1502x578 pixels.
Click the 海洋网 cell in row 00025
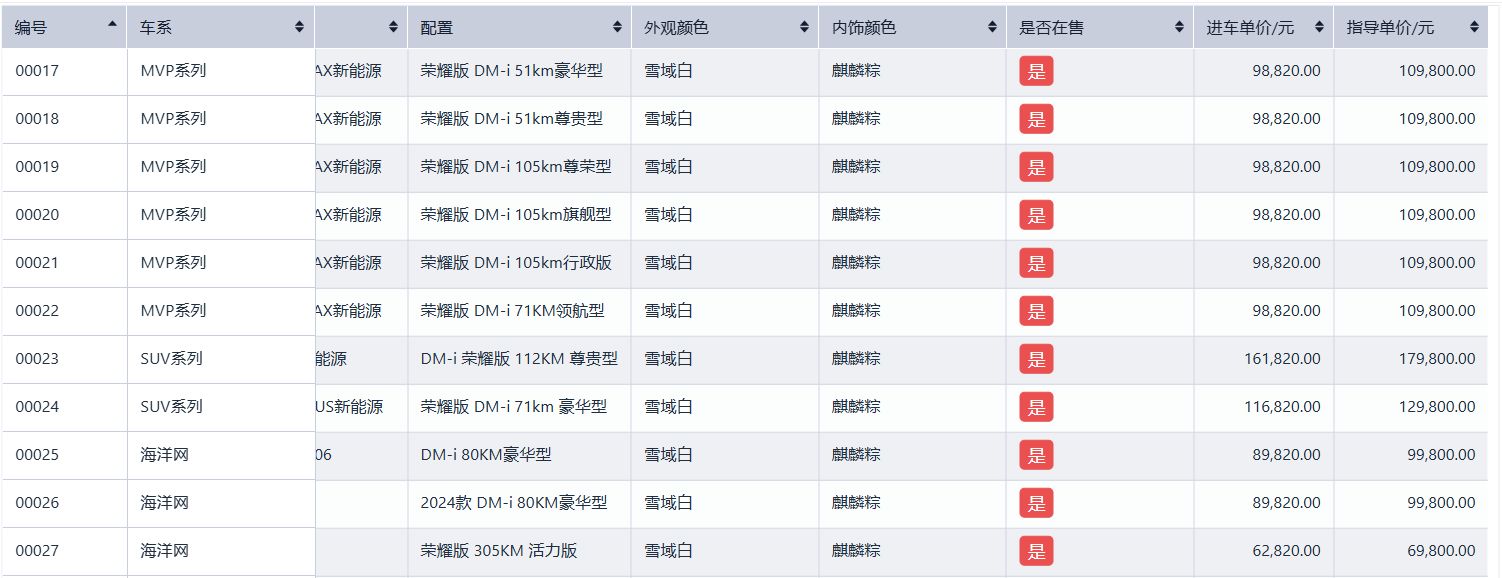[164, 455]
